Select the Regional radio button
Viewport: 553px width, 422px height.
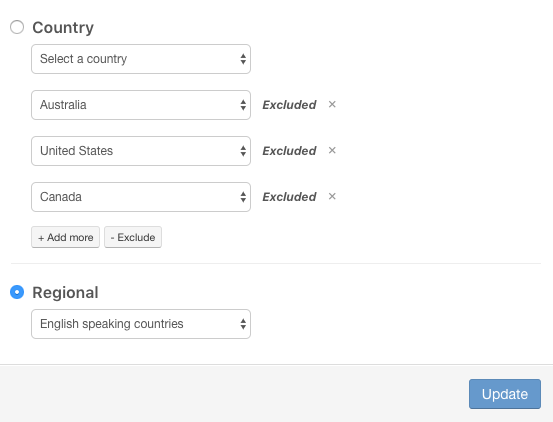[x=17, y=292]
